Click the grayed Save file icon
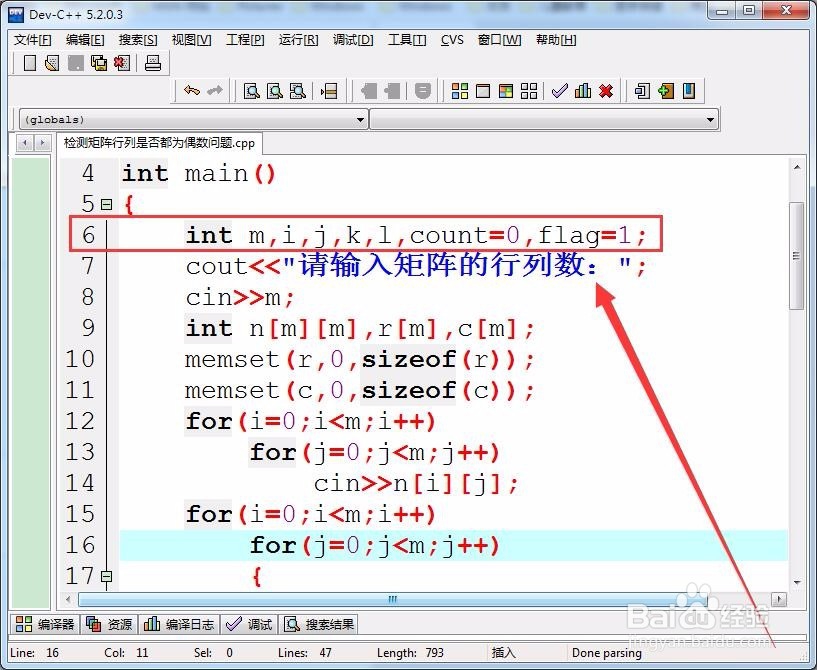This screenshot has height=670, width=817. [76, 63]
